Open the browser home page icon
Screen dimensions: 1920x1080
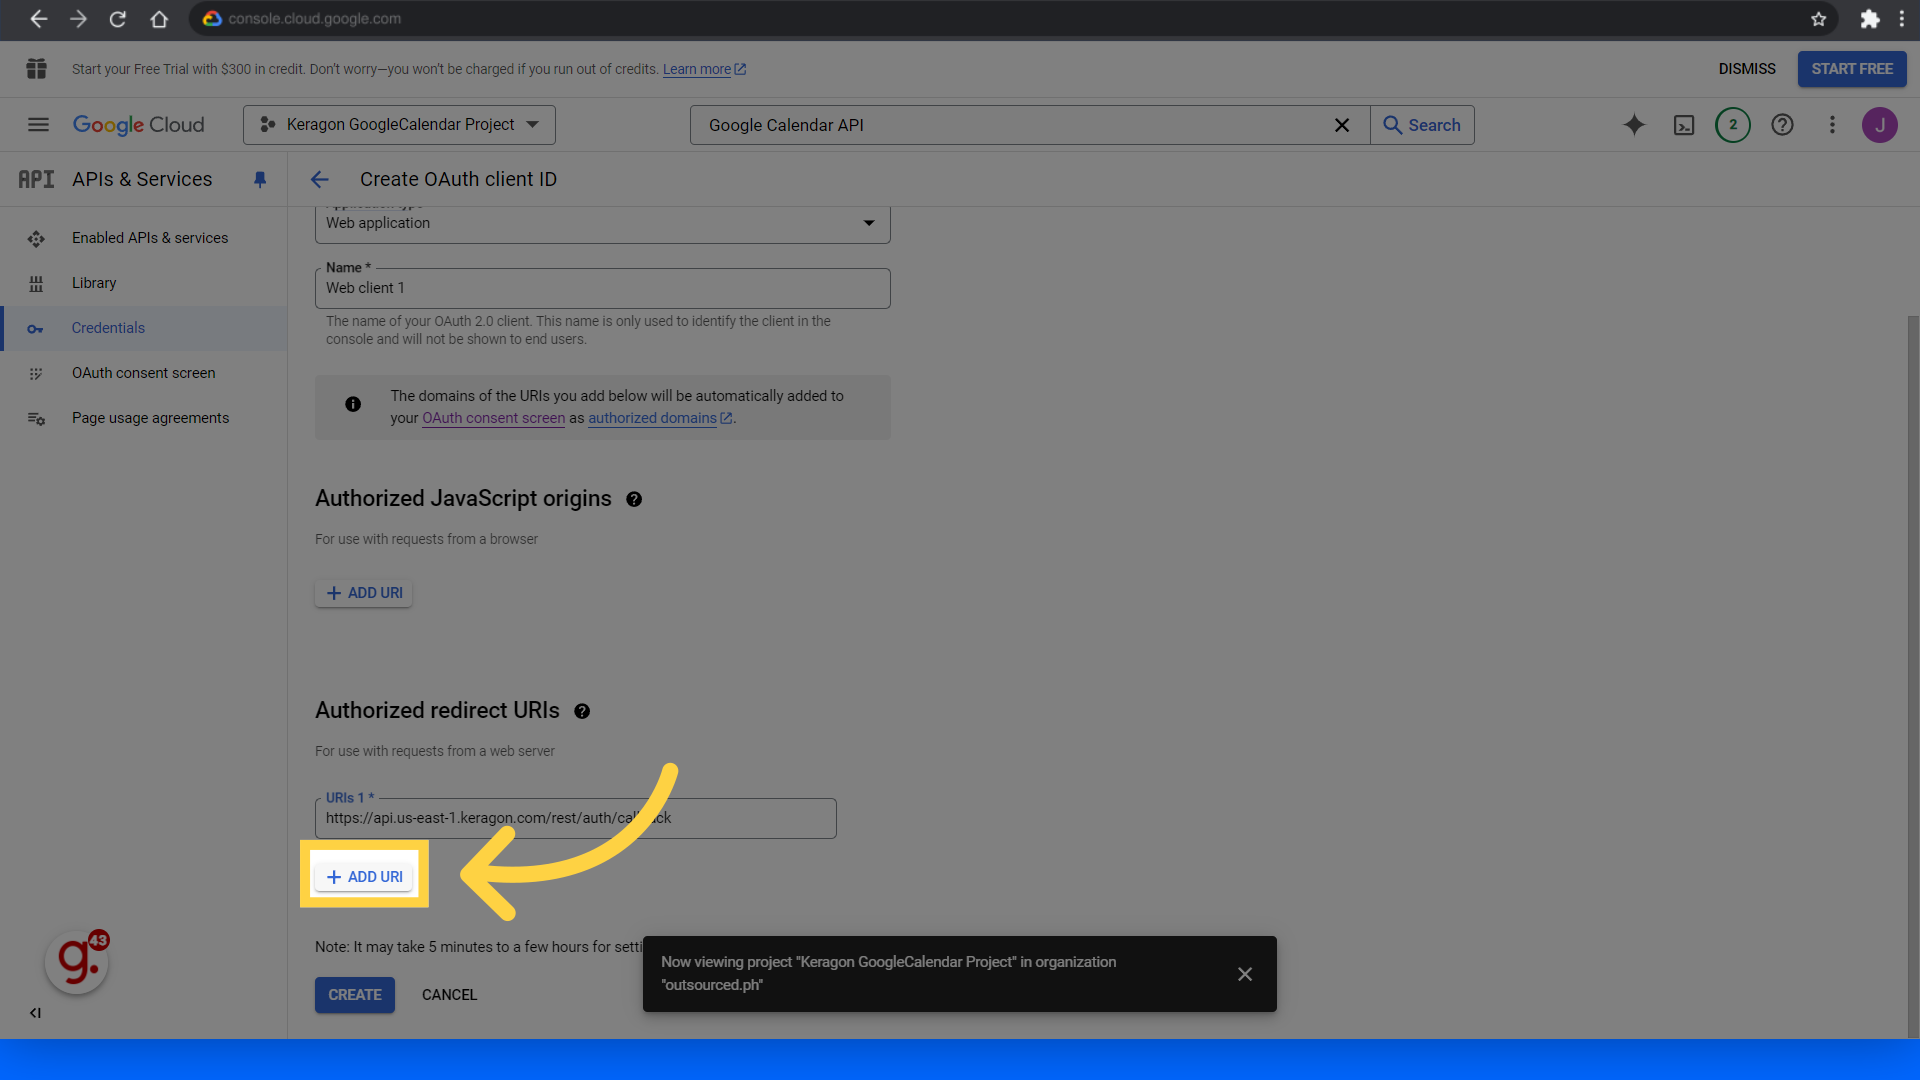coord(158,19)
